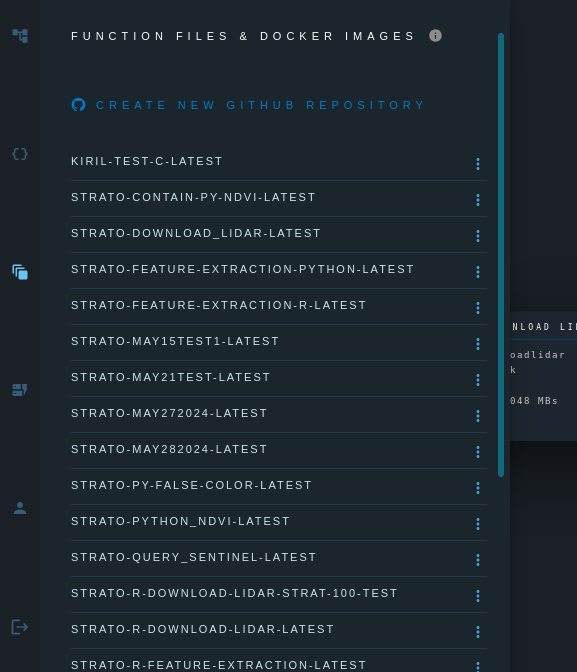Open options menu for STRATO-PYTHON_NDVI-LATEST
The width and height of the screenshot is (577, 672).
click(478, 524)
